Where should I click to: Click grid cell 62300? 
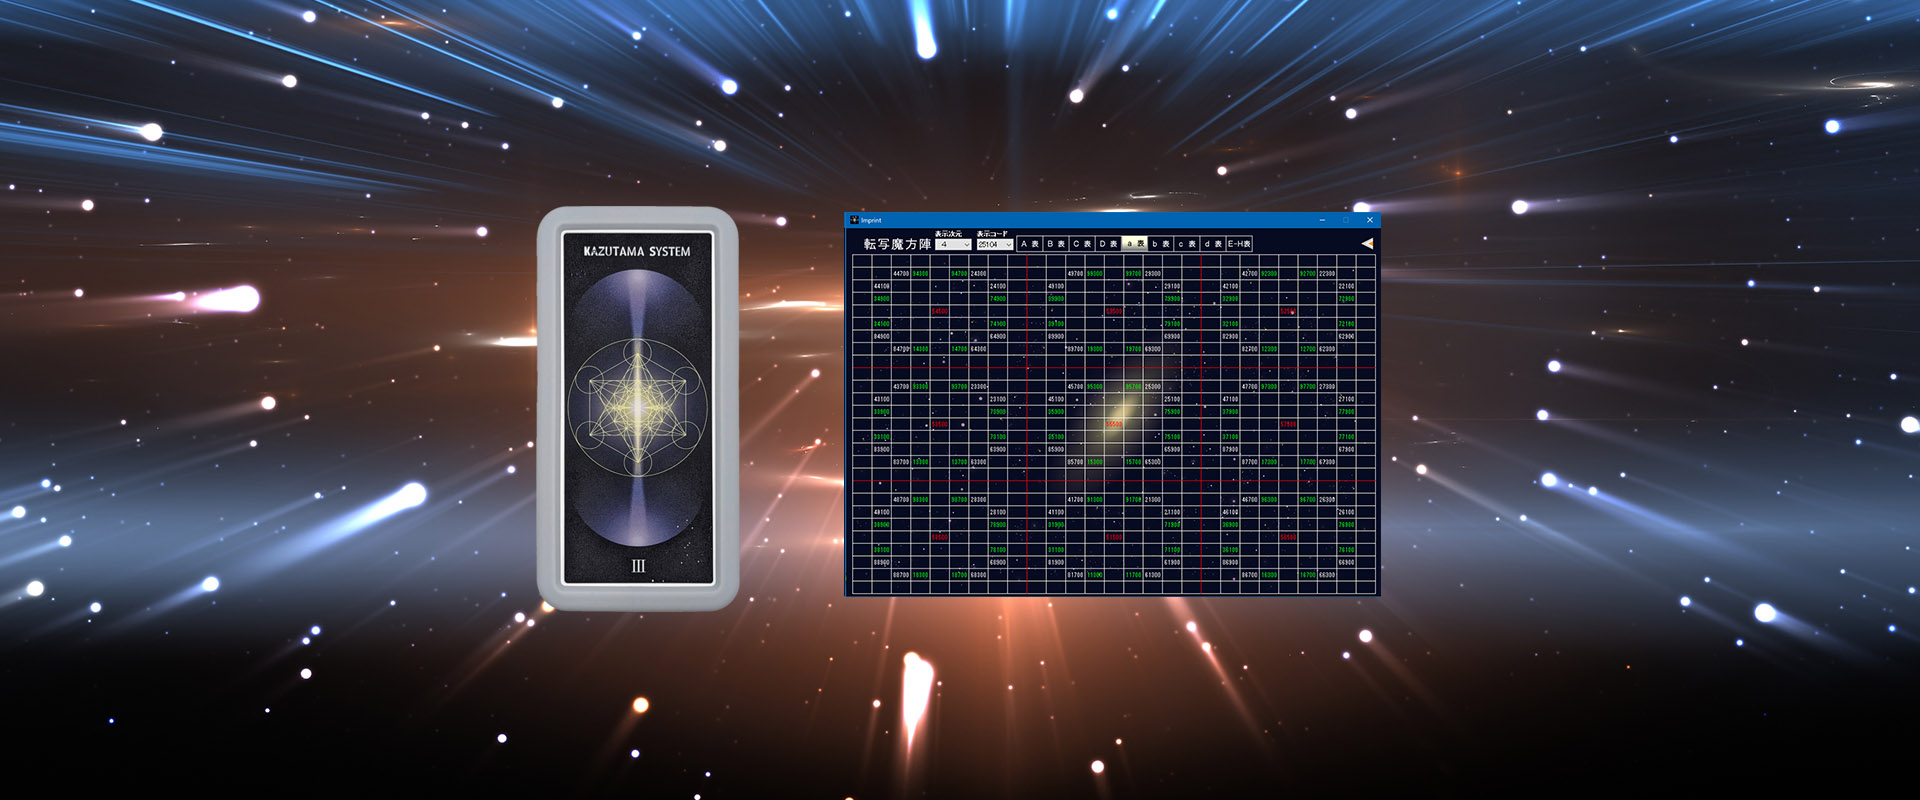coord(1328,349)
